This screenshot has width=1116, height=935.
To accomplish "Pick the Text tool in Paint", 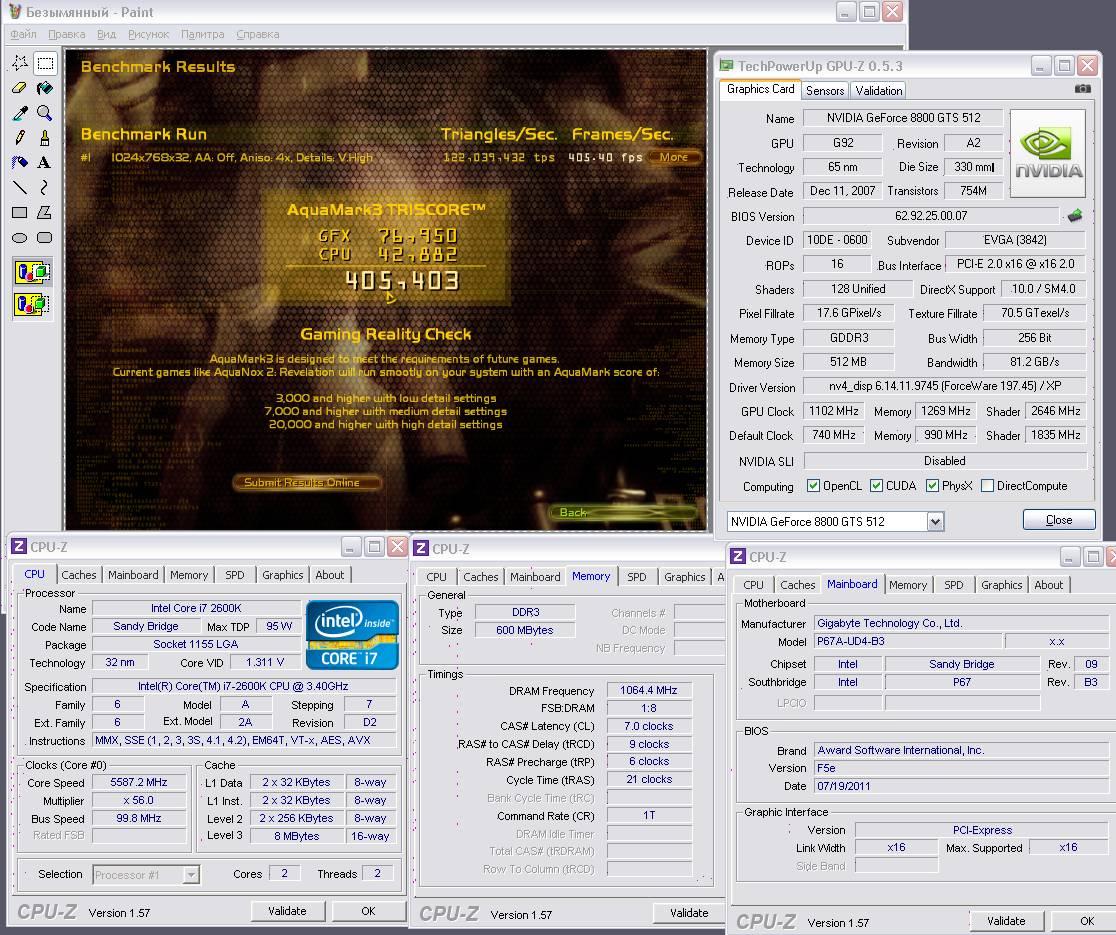I will (45, 163).
